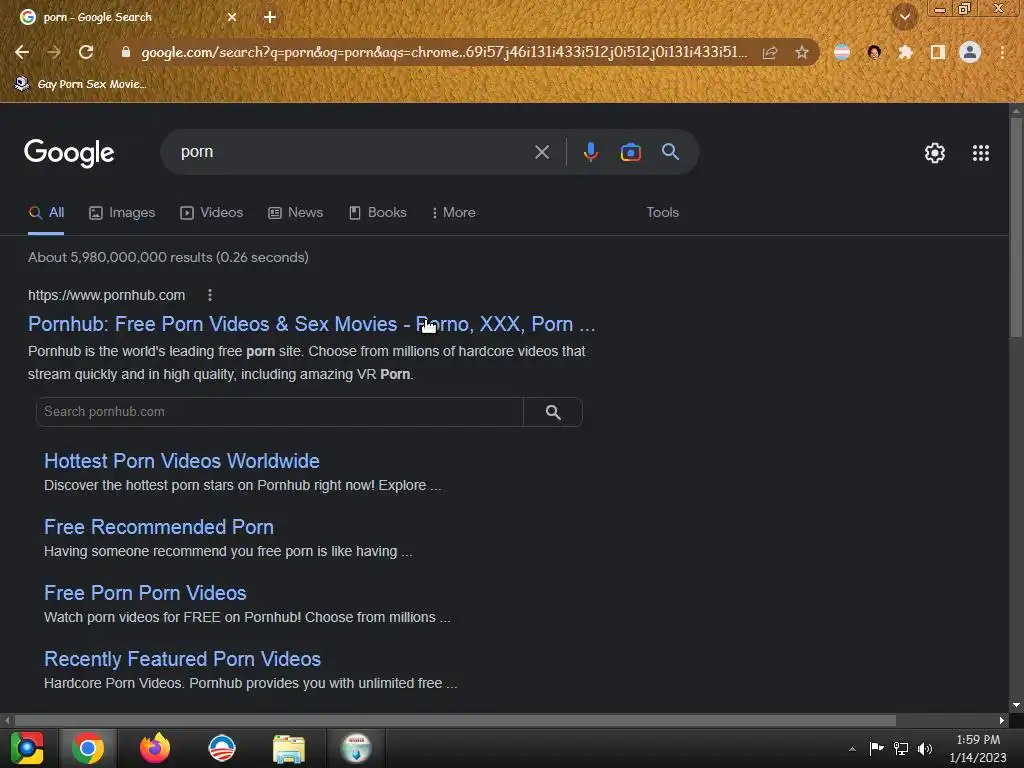Switch to the News tab

pyautogui.click(x=296, y=212)
